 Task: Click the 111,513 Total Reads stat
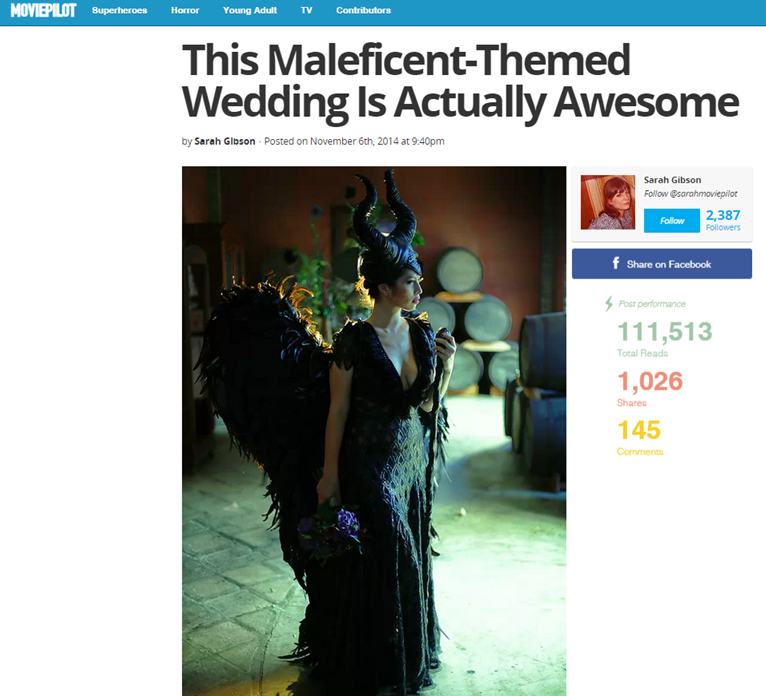tap(664, 339)
